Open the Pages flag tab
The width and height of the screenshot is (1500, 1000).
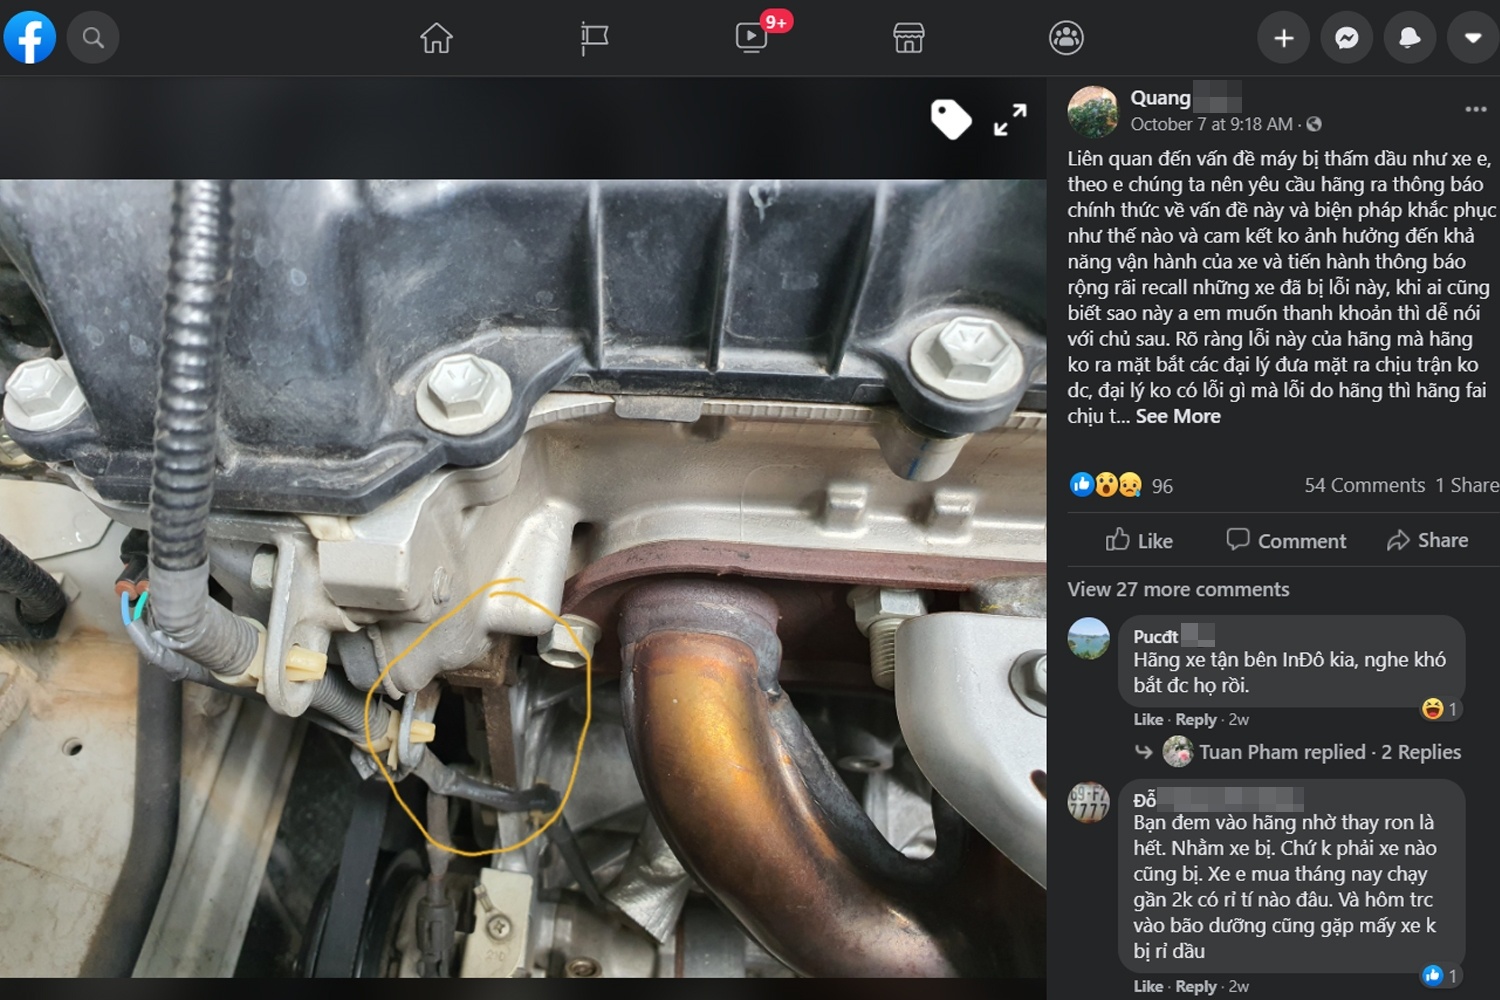[x=594, y=38]
